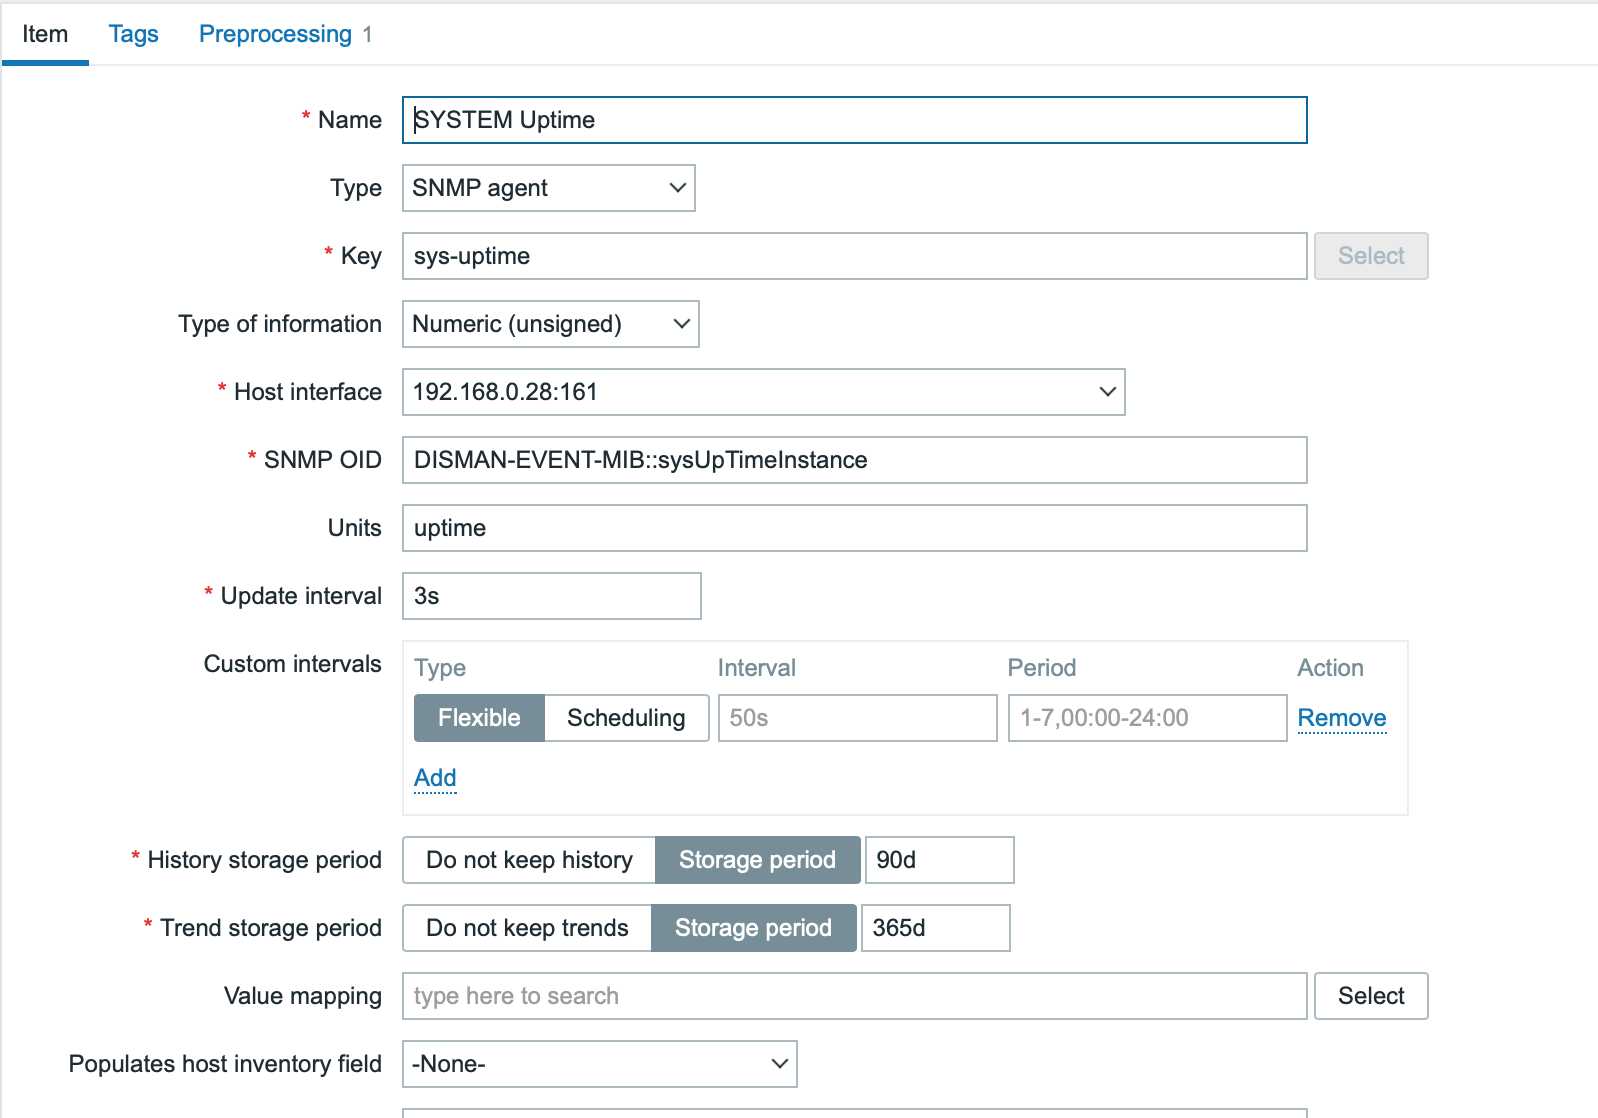
Task: Switch to the Tags tab
Action: coord(133,34)
